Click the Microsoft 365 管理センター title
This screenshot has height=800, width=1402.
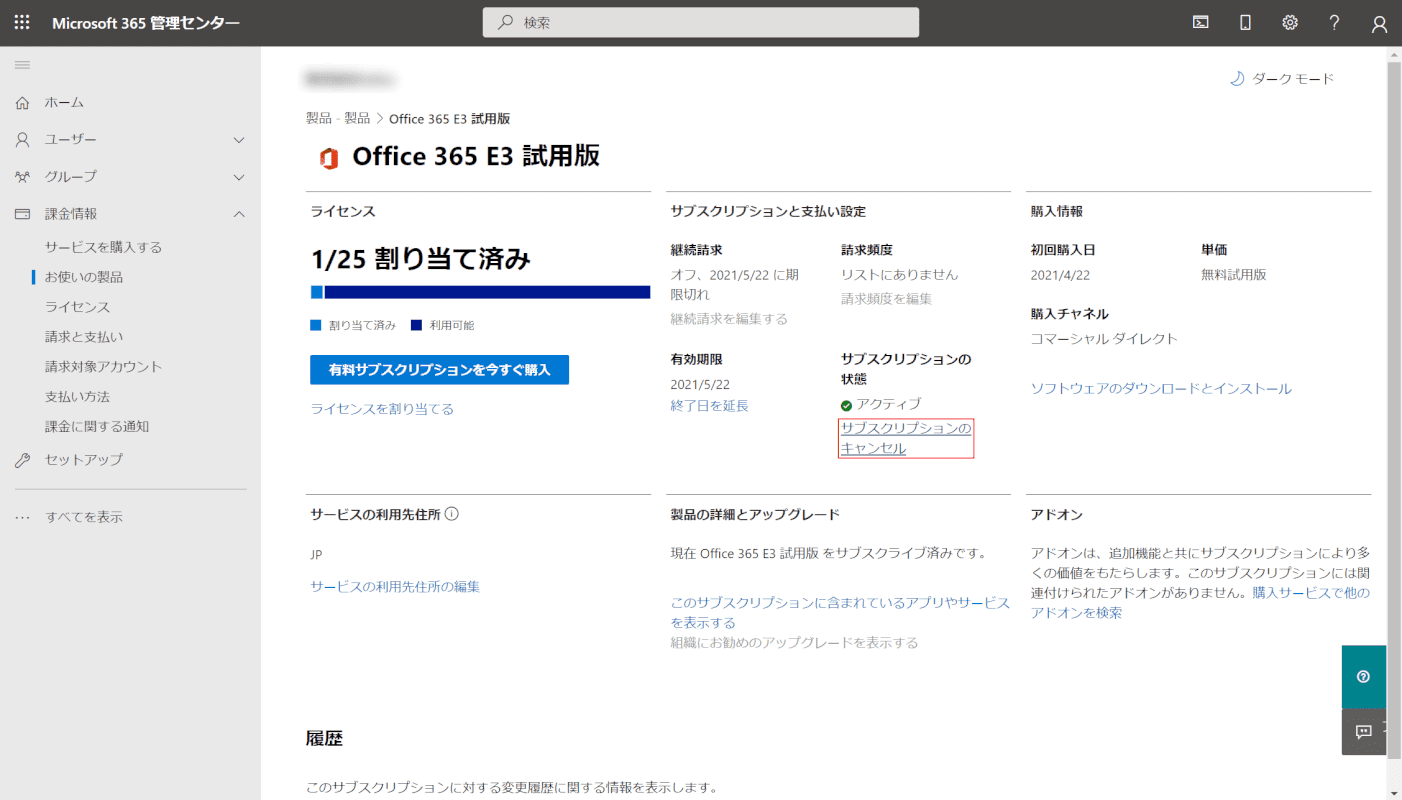point(146,23)
